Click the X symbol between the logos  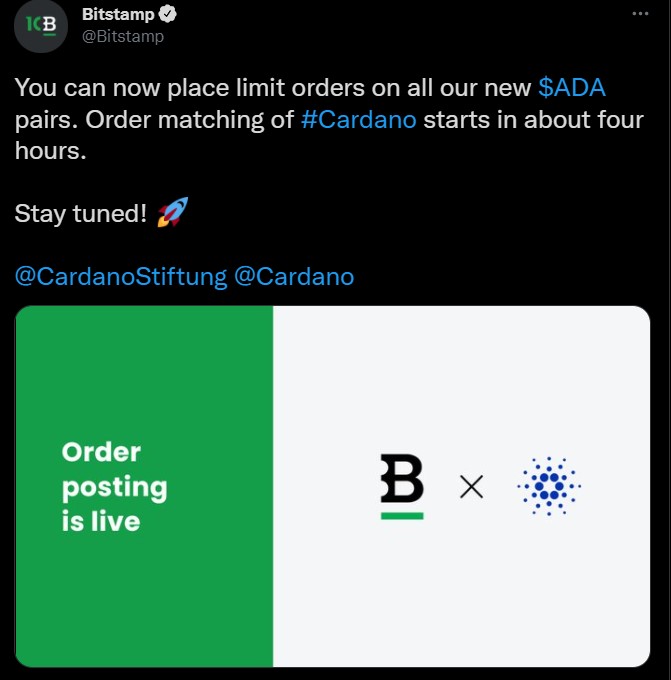coord(471,487)
